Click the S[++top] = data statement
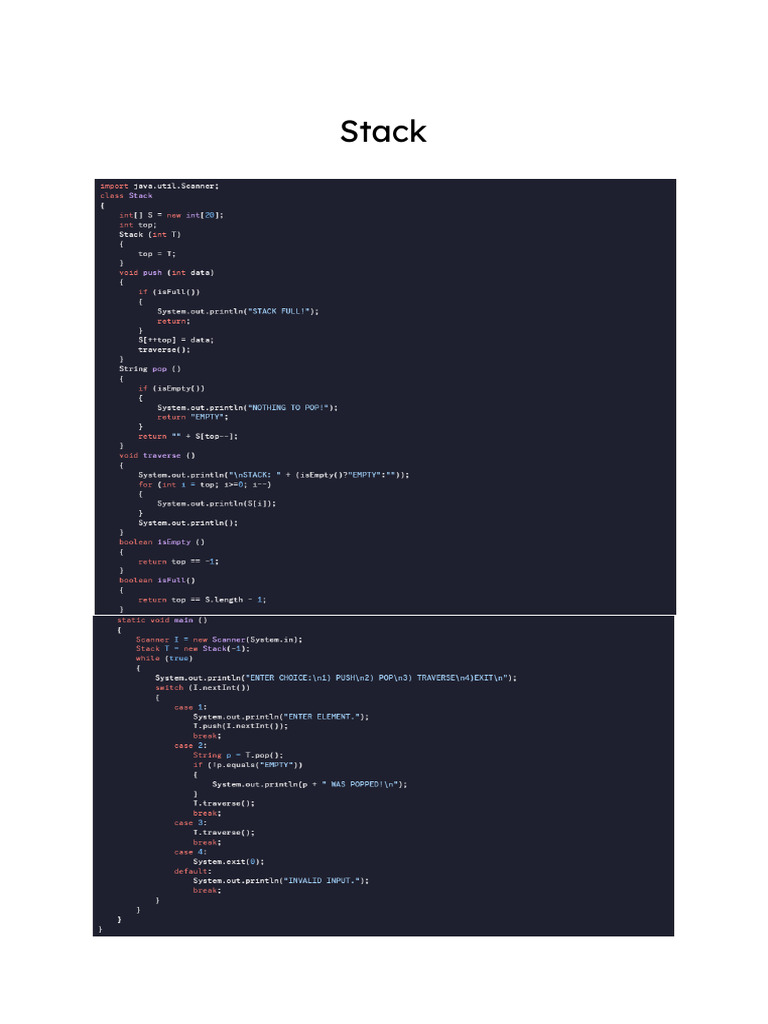This screenshot has height=1024, width=768. (x=176, y=340)
